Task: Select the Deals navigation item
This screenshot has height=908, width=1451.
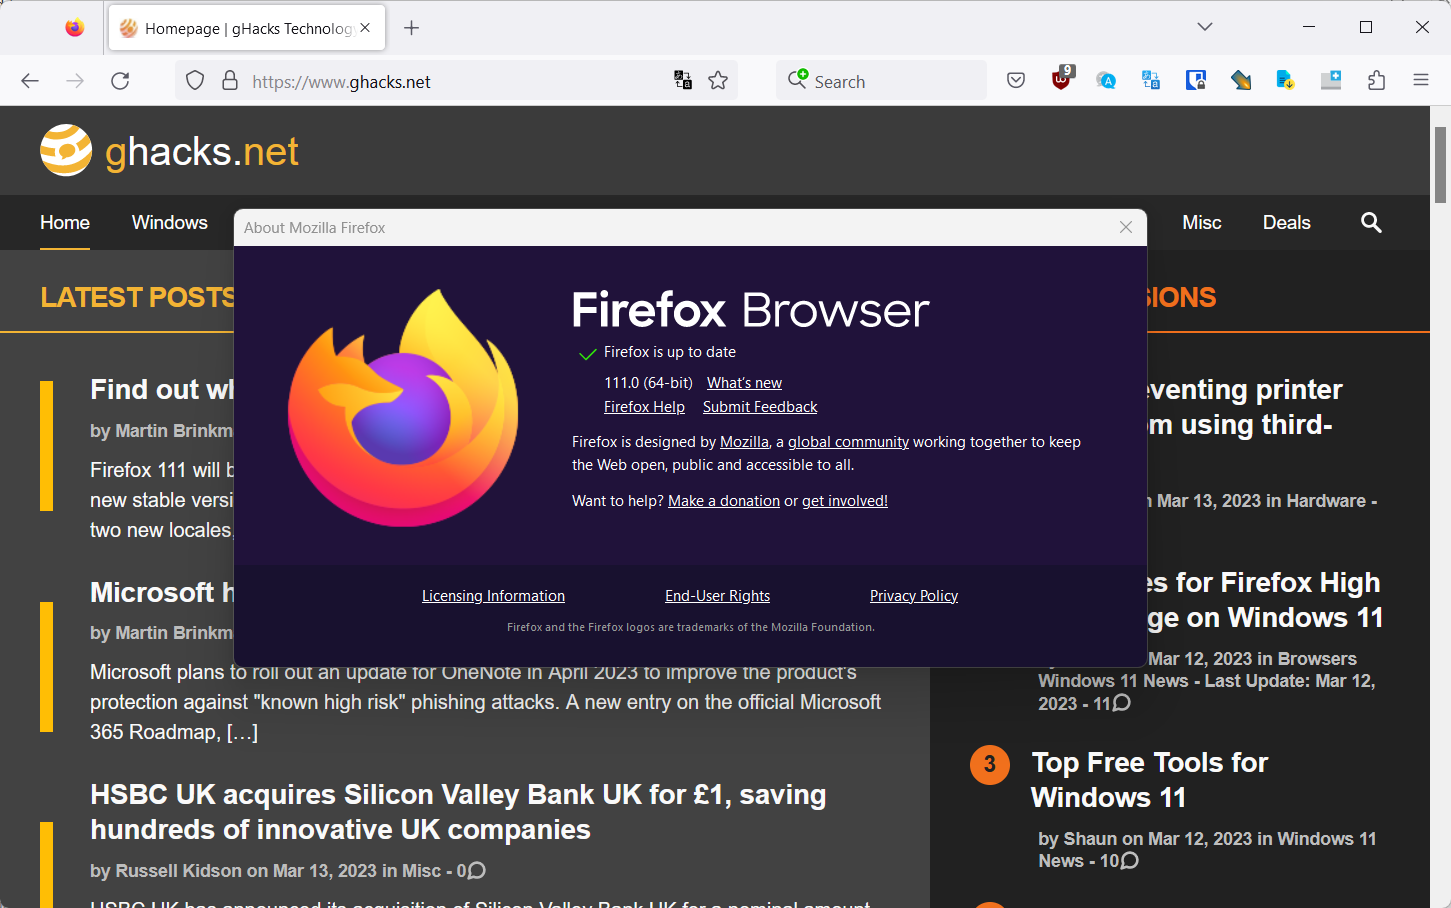Action: [1287, 223]
